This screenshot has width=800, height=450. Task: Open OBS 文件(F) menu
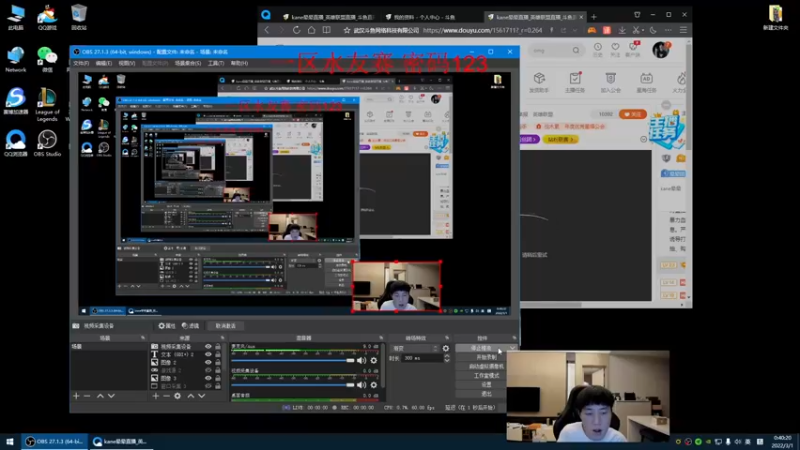81,63
